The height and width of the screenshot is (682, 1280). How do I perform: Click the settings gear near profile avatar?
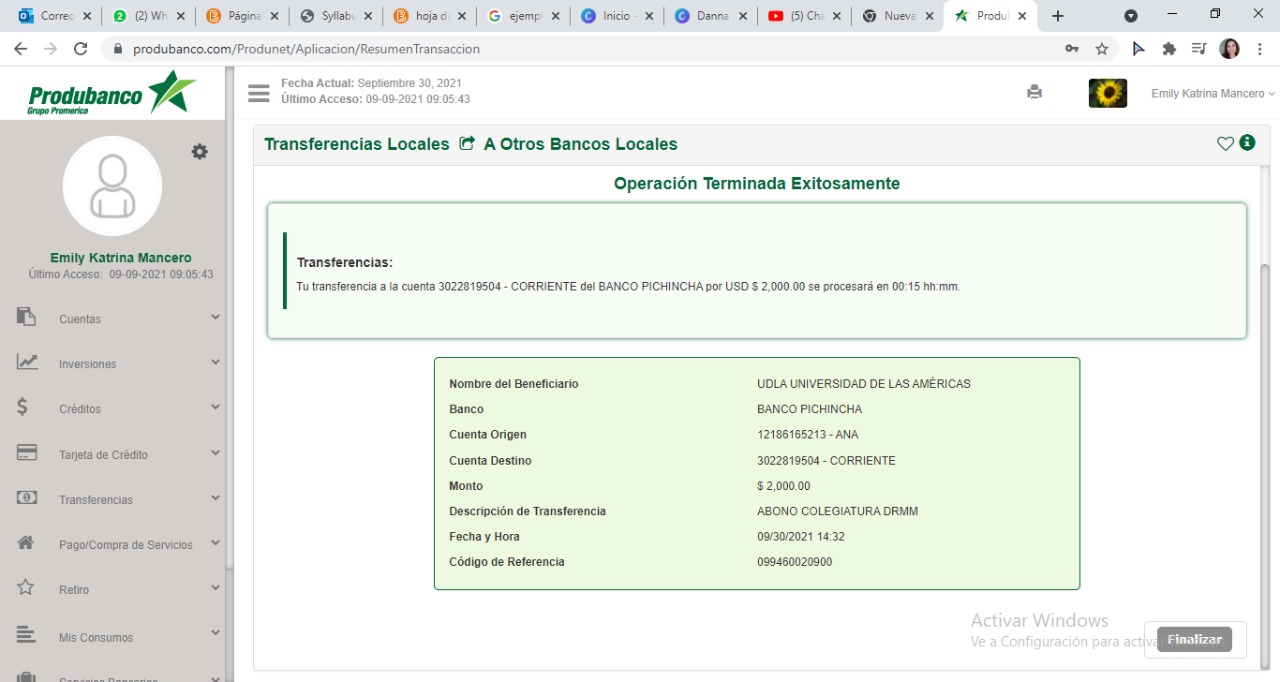pyautogui.click(x=200, y=151)
